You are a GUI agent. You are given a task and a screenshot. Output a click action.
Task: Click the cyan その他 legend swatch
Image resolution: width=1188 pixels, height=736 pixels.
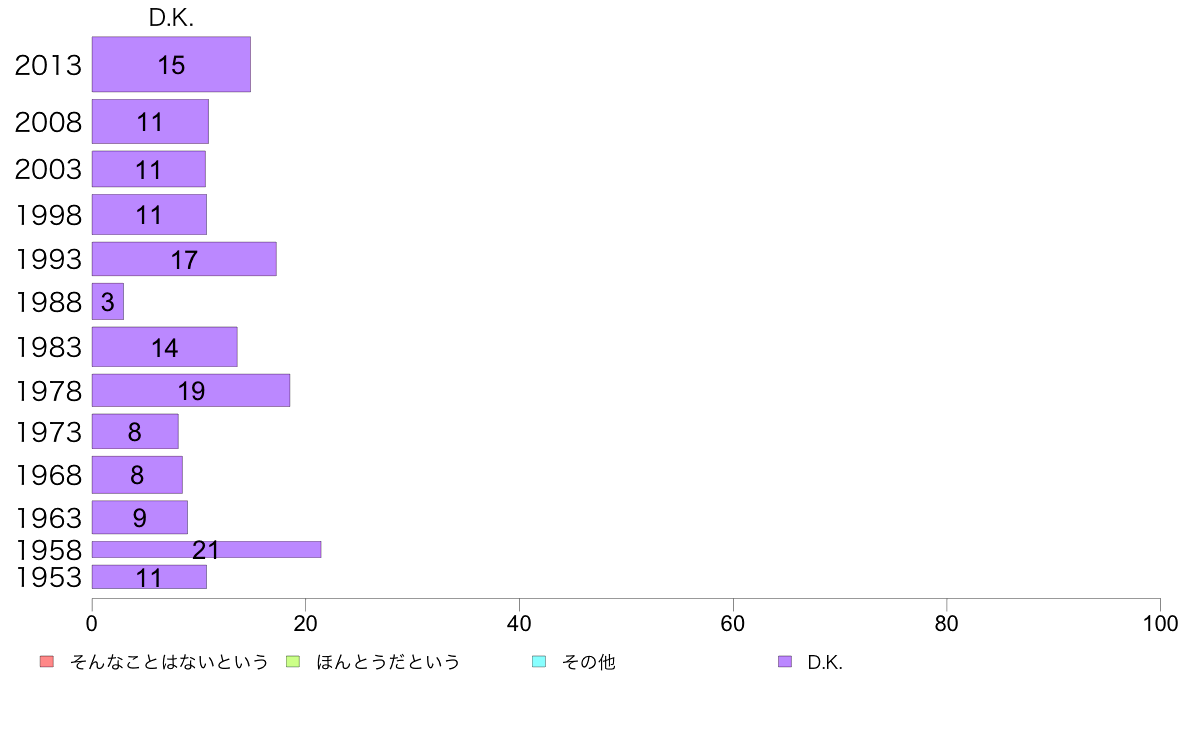[539, 662]
